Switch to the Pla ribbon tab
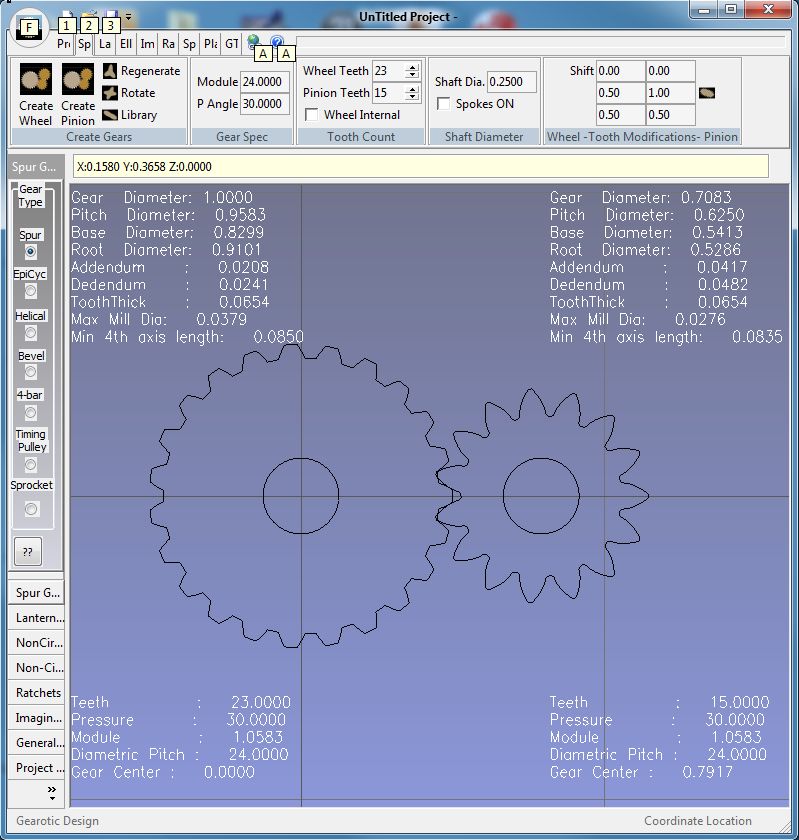This screenshot has width=799, height=840. coord(211,44)
